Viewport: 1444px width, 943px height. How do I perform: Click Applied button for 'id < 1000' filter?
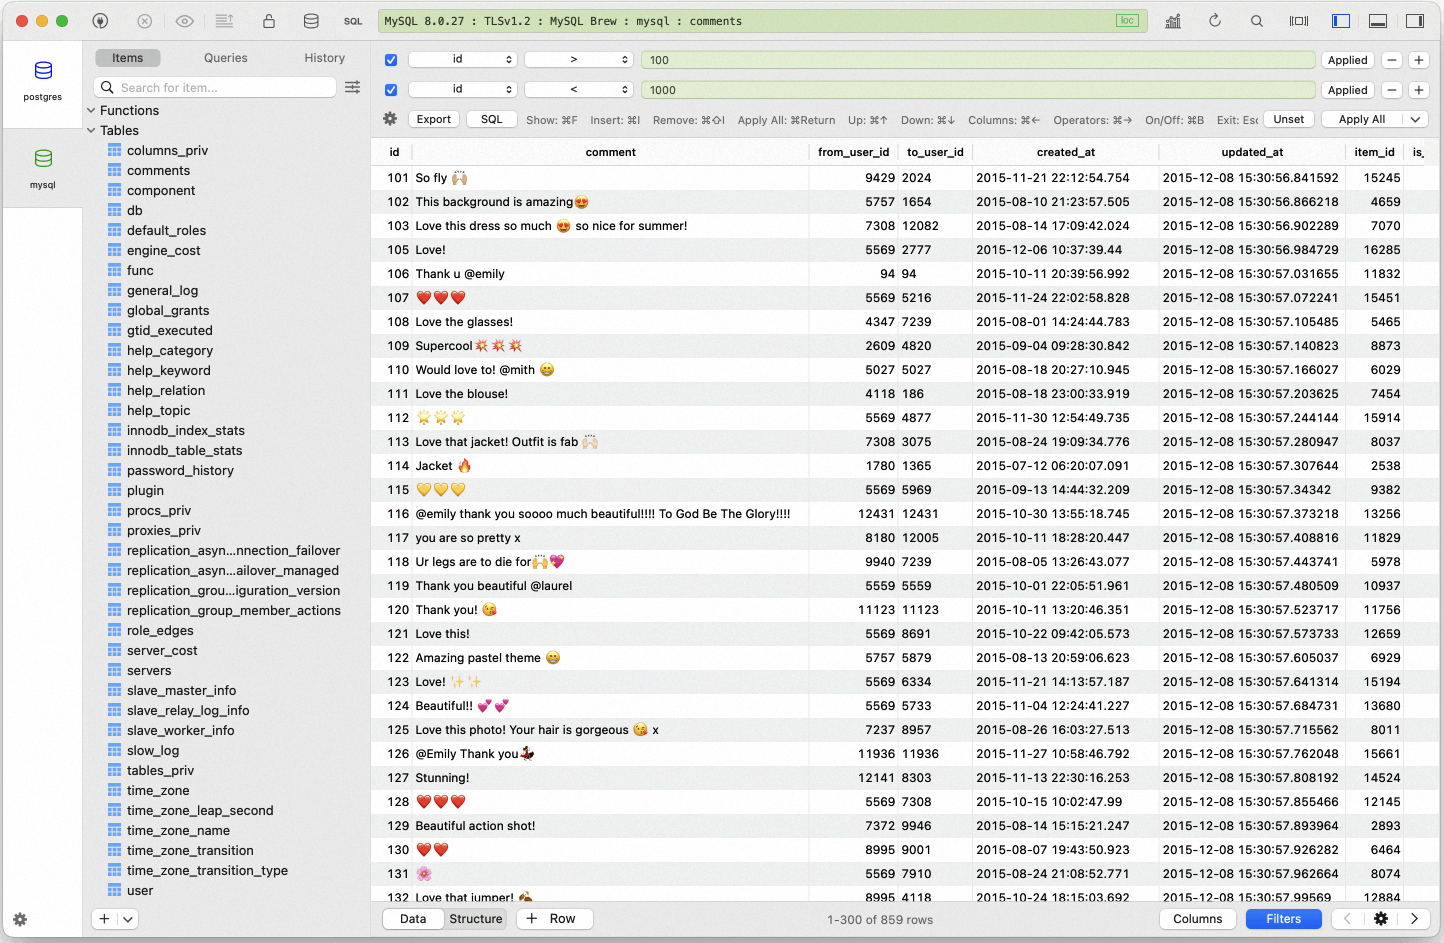coord(1348,90)
